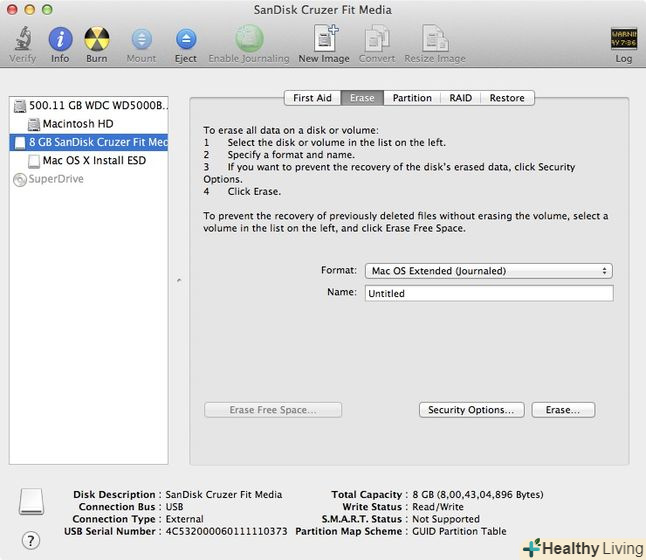The height and width of the screenshot is (560, 646).
Task: Open the Restore tab
Action: pos(507,98)
